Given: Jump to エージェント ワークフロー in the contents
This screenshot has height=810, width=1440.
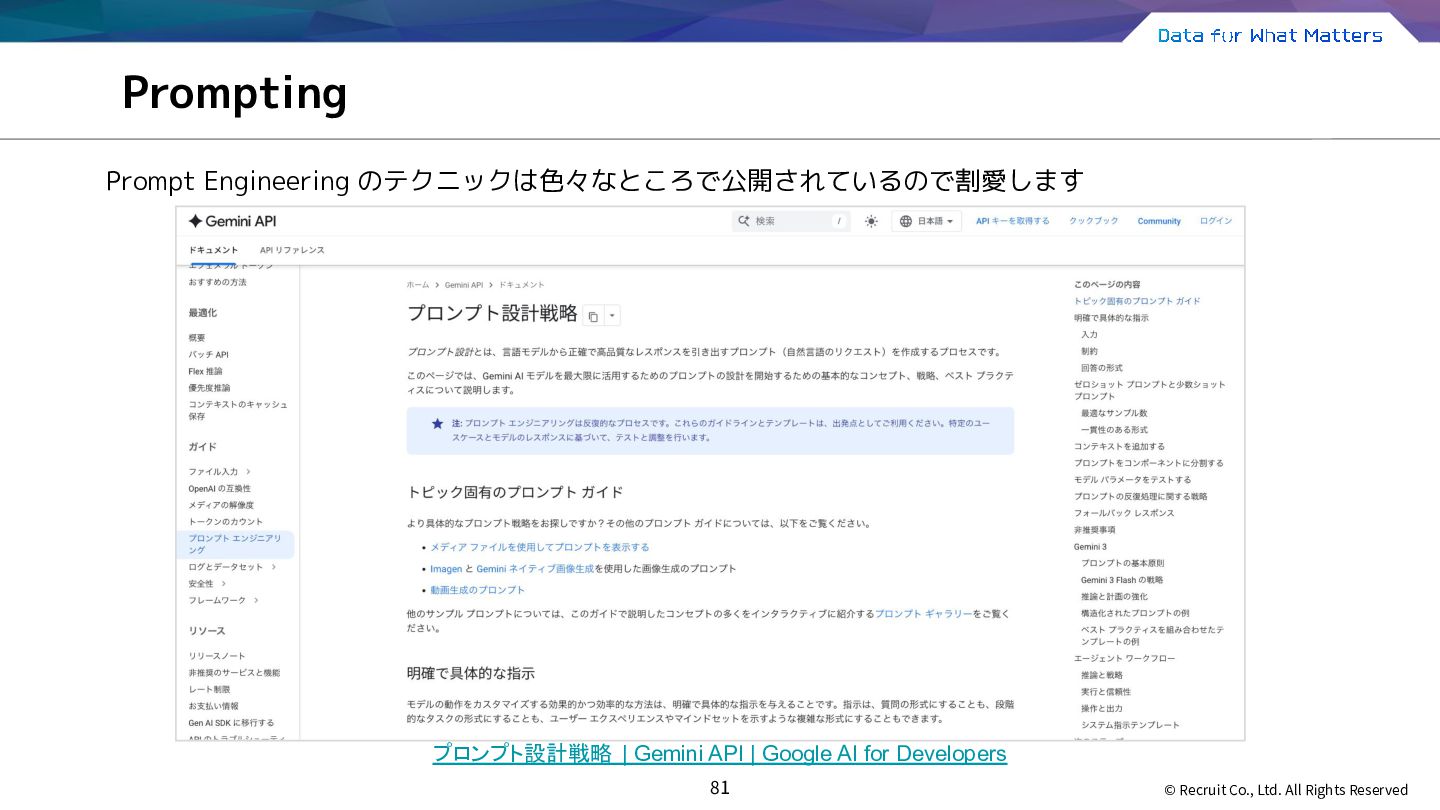Looking at the screenshot, I should [x=1125, y=658].
